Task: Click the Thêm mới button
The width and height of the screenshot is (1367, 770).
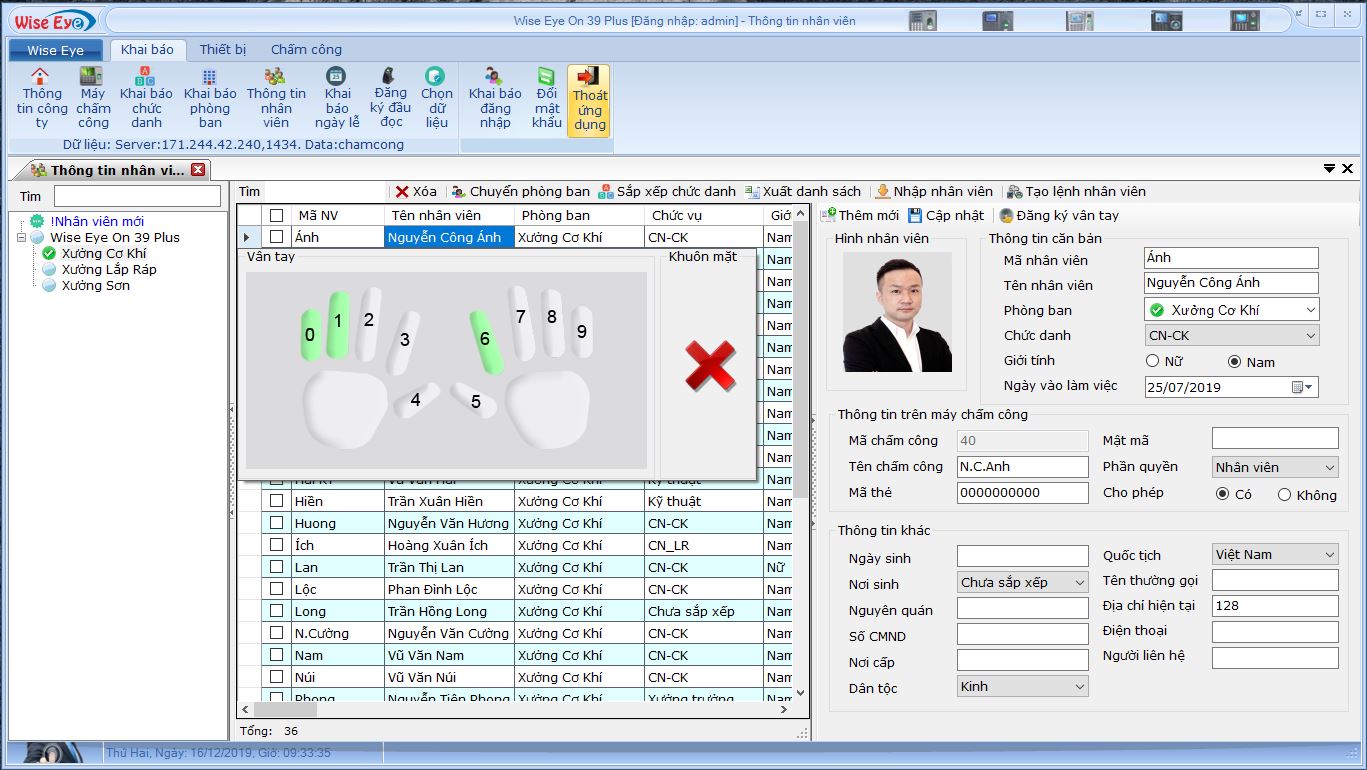Action: (x=859, y=215)
